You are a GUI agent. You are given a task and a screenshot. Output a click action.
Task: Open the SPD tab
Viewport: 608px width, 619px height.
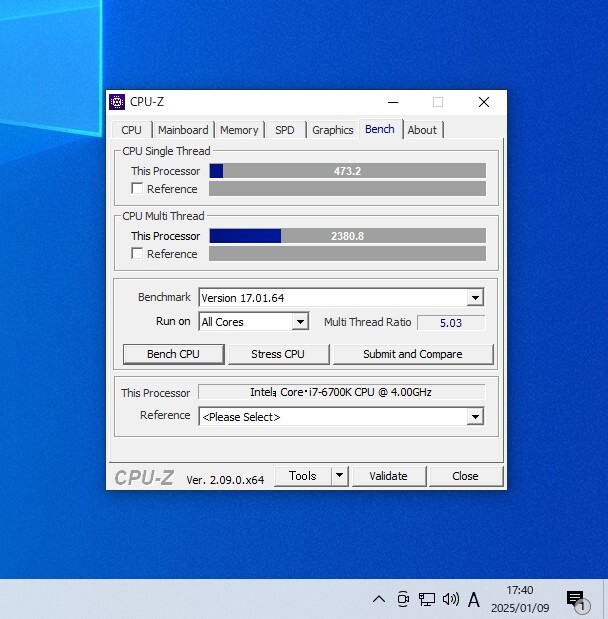285,130
